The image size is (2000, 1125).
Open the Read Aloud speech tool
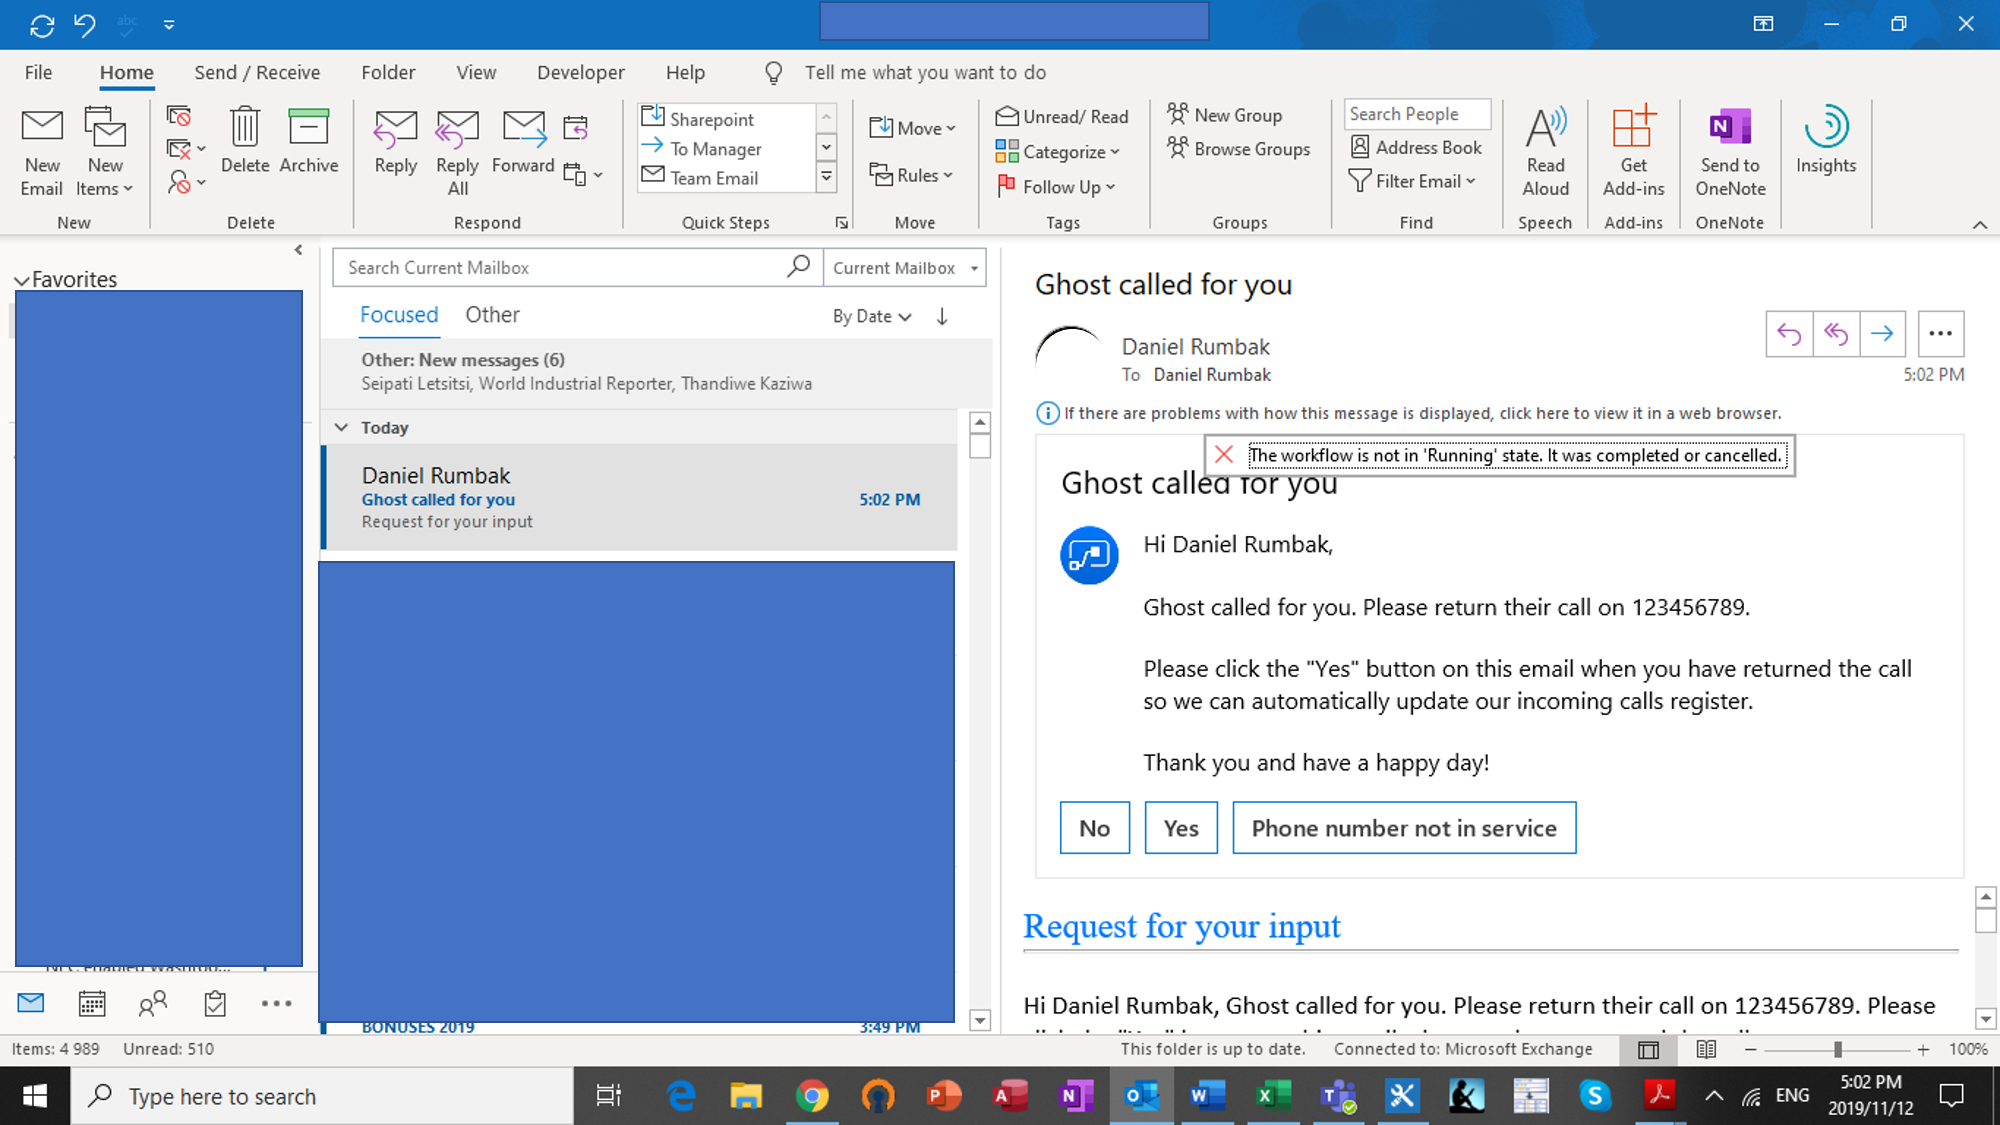point(1545,151)
